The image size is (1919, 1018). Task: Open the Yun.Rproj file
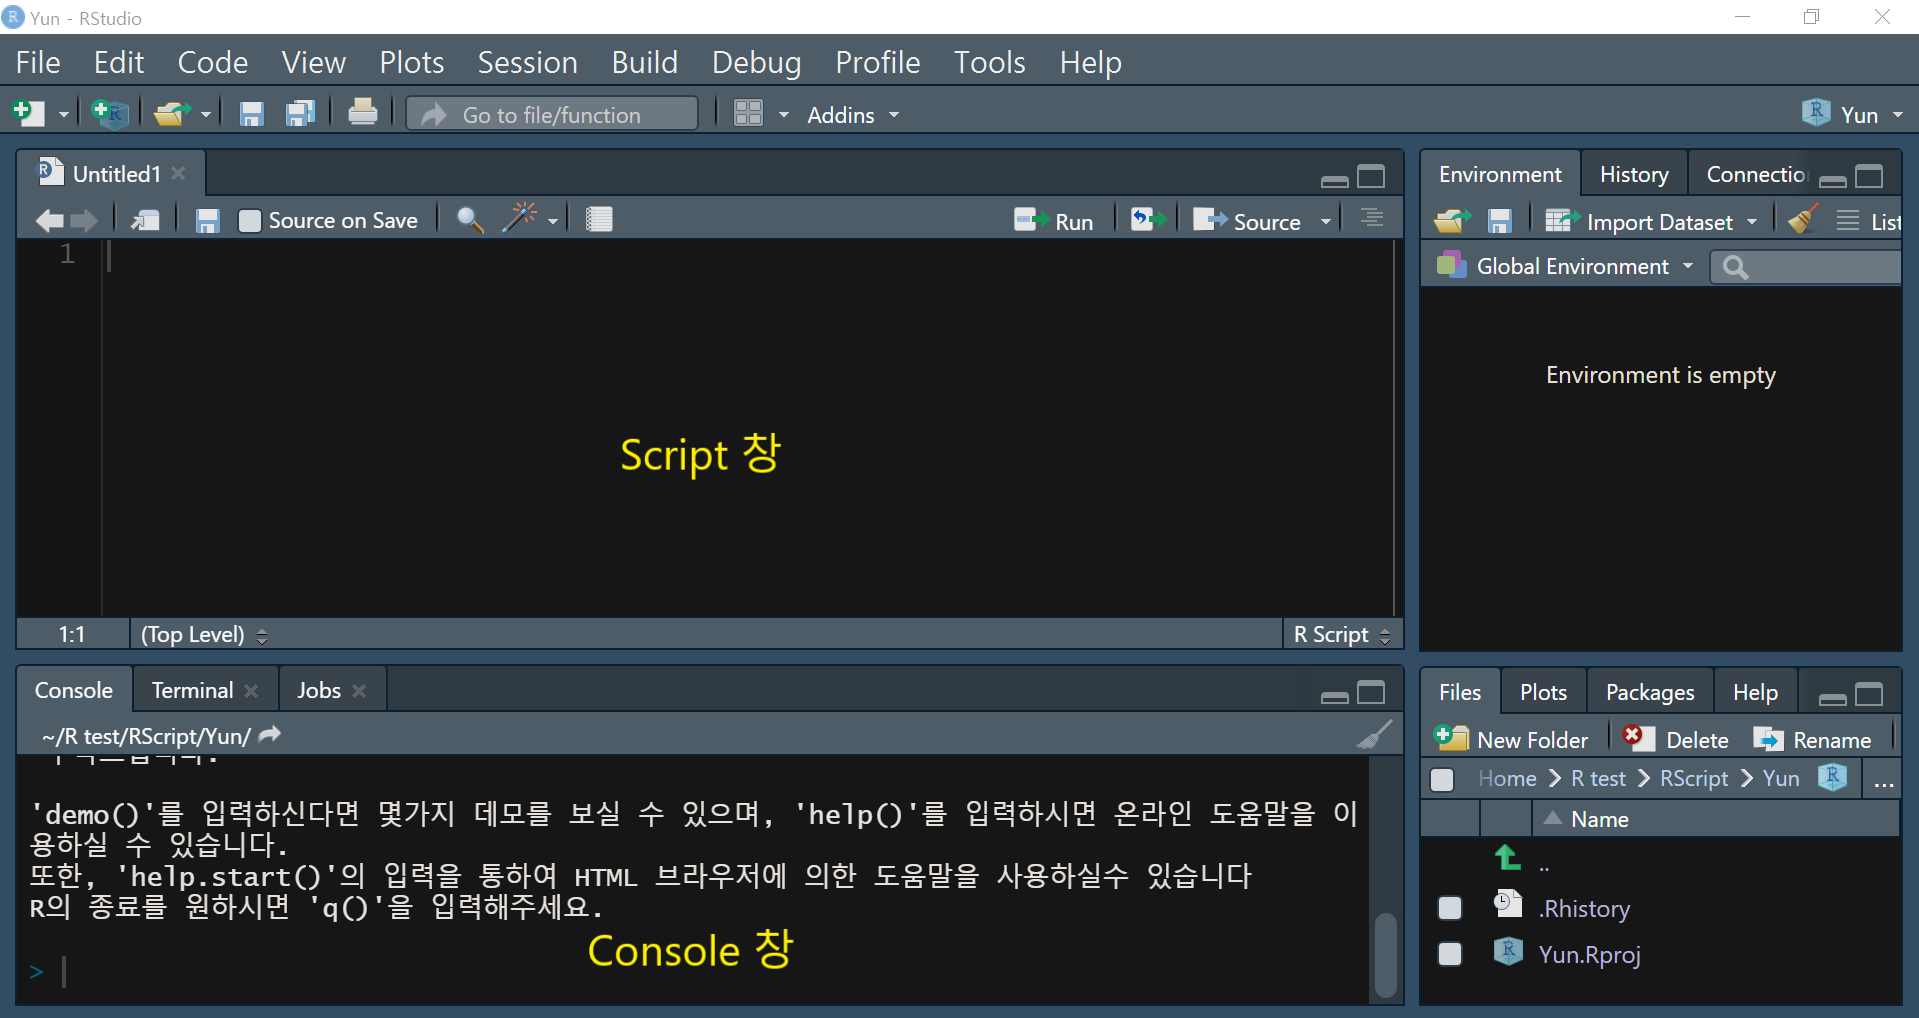point(1589,954)
